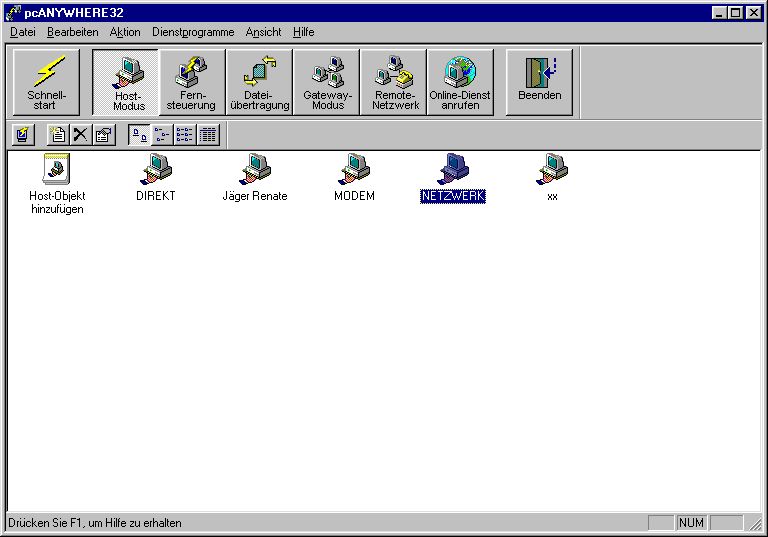
Task: Open properties icon in small toolbar
Action: (104, 135)
